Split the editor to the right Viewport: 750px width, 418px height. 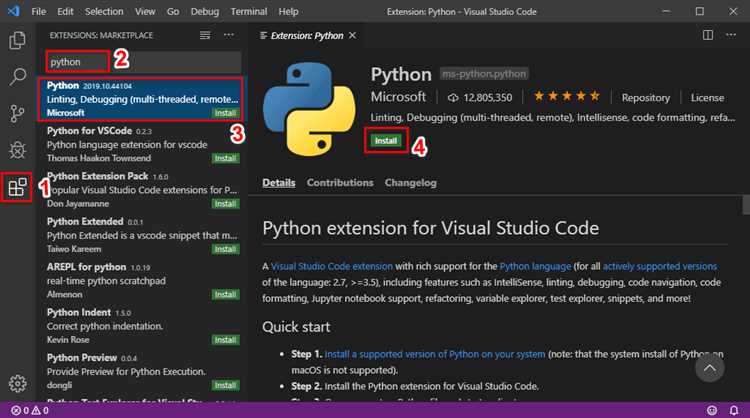708,35
